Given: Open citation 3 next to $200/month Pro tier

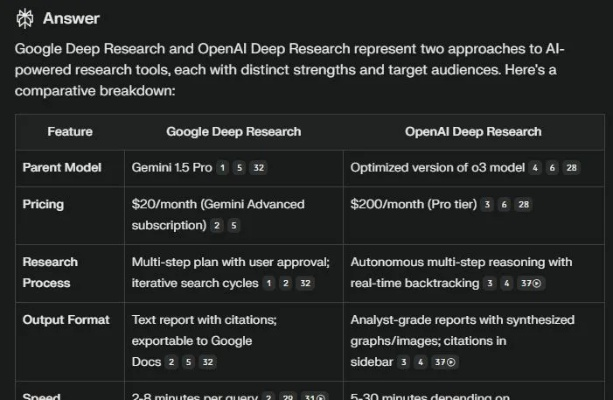Looking at the screenshot, I should pos(487,205).
